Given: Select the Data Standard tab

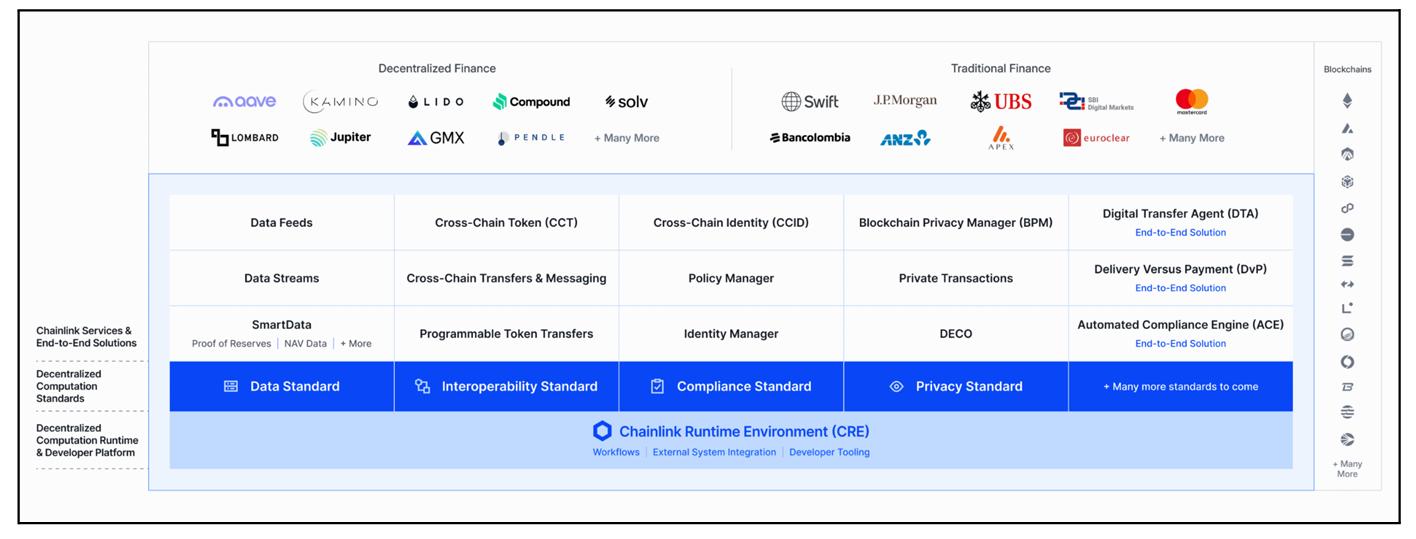Looking at the screenshot, I should [281, 386].
